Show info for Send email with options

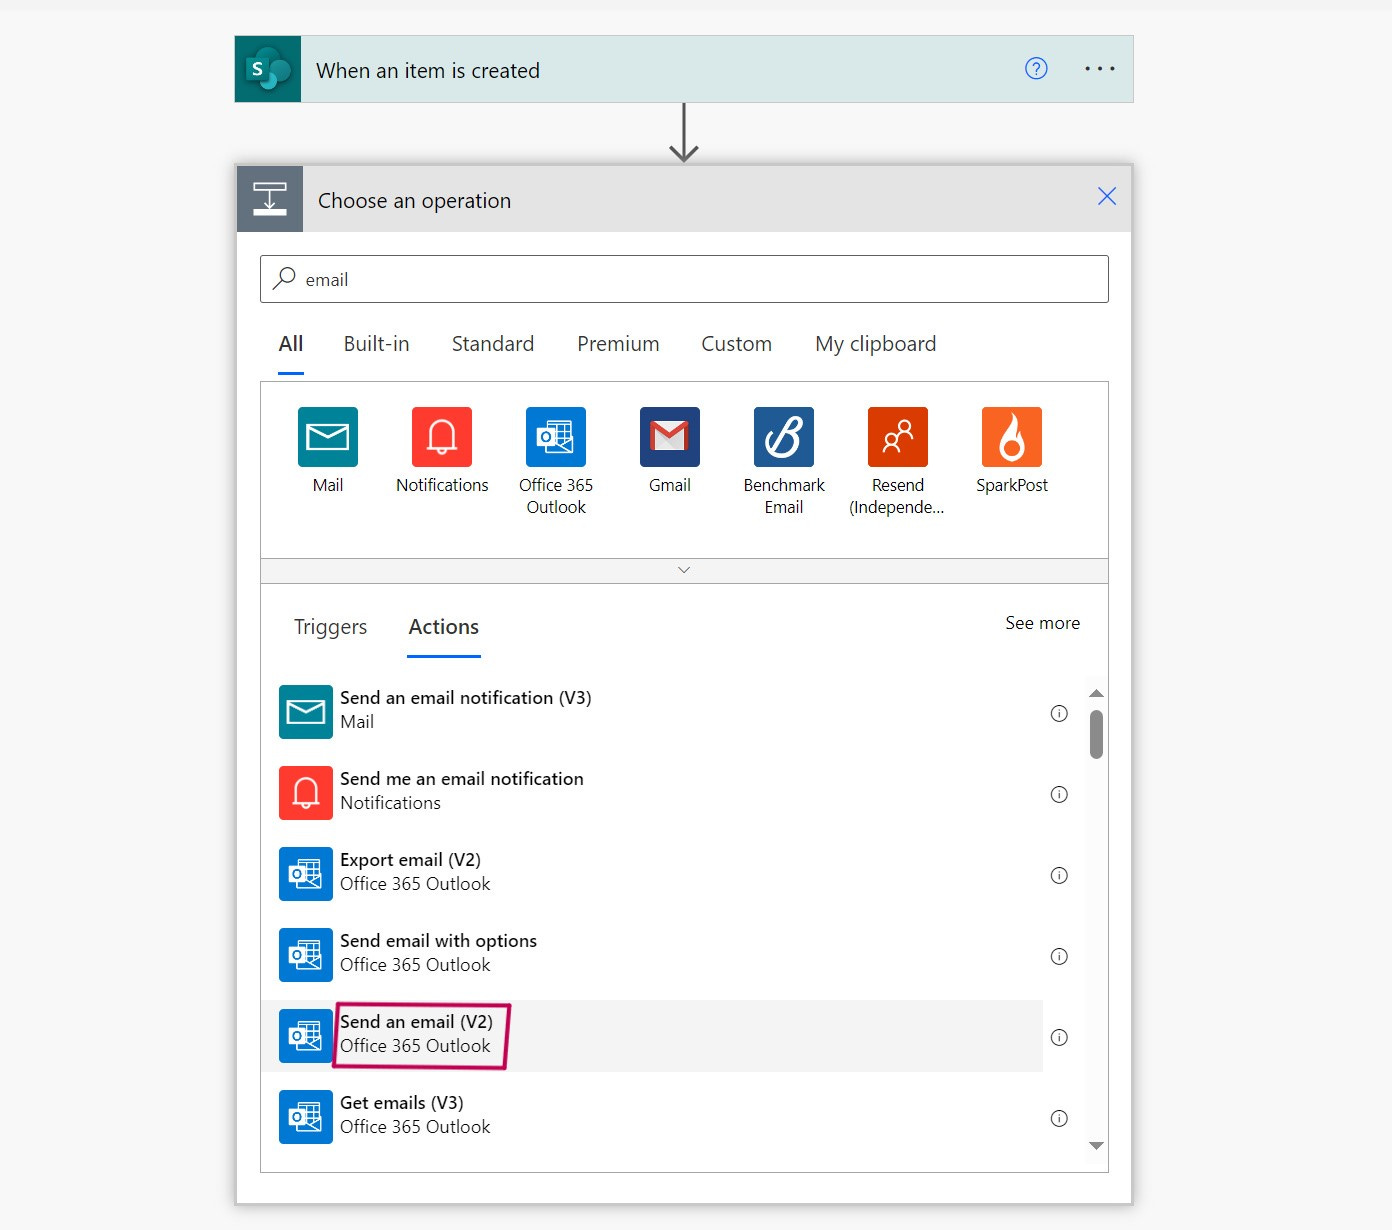coord(1059,956)
